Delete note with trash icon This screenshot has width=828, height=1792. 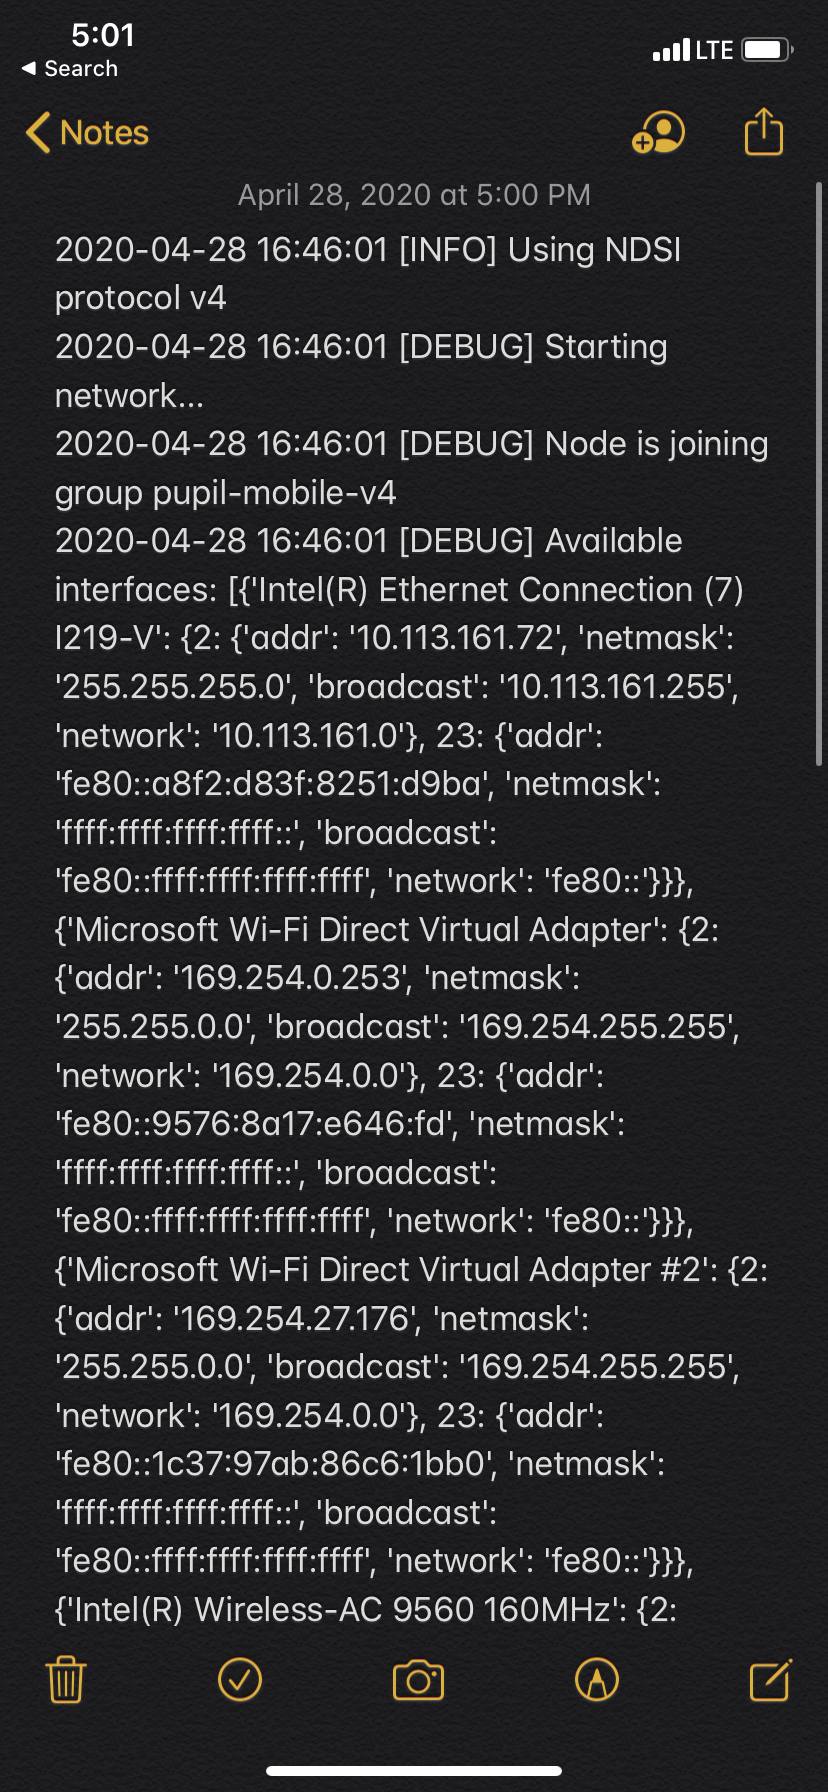pyautogui.click(x=66, y=1679)
